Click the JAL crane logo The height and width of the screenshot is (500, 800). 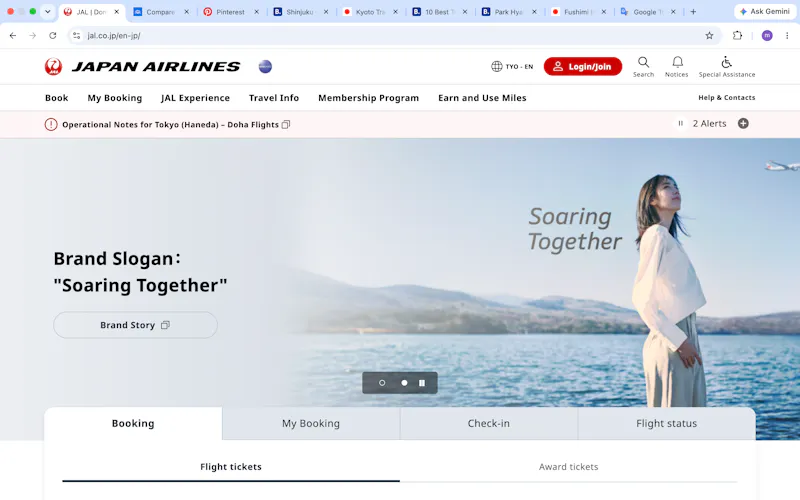[53, 66]
